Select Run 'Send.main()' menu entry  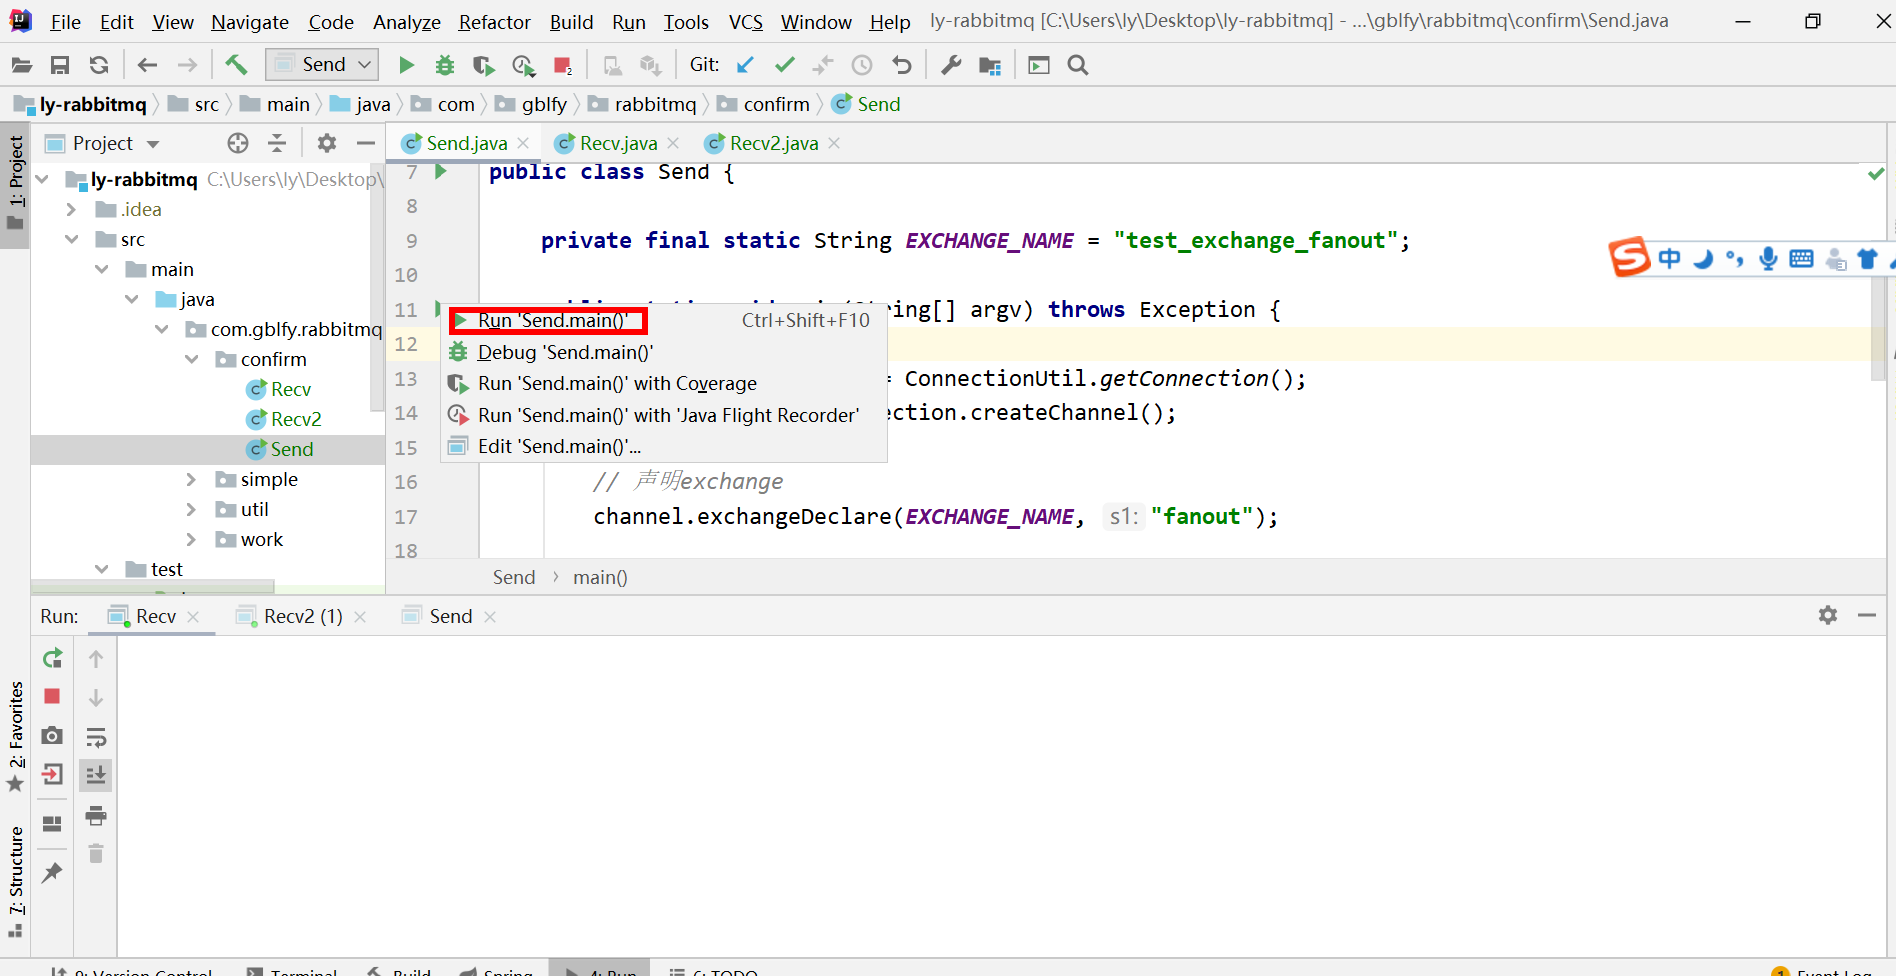(x=664, y=320)
